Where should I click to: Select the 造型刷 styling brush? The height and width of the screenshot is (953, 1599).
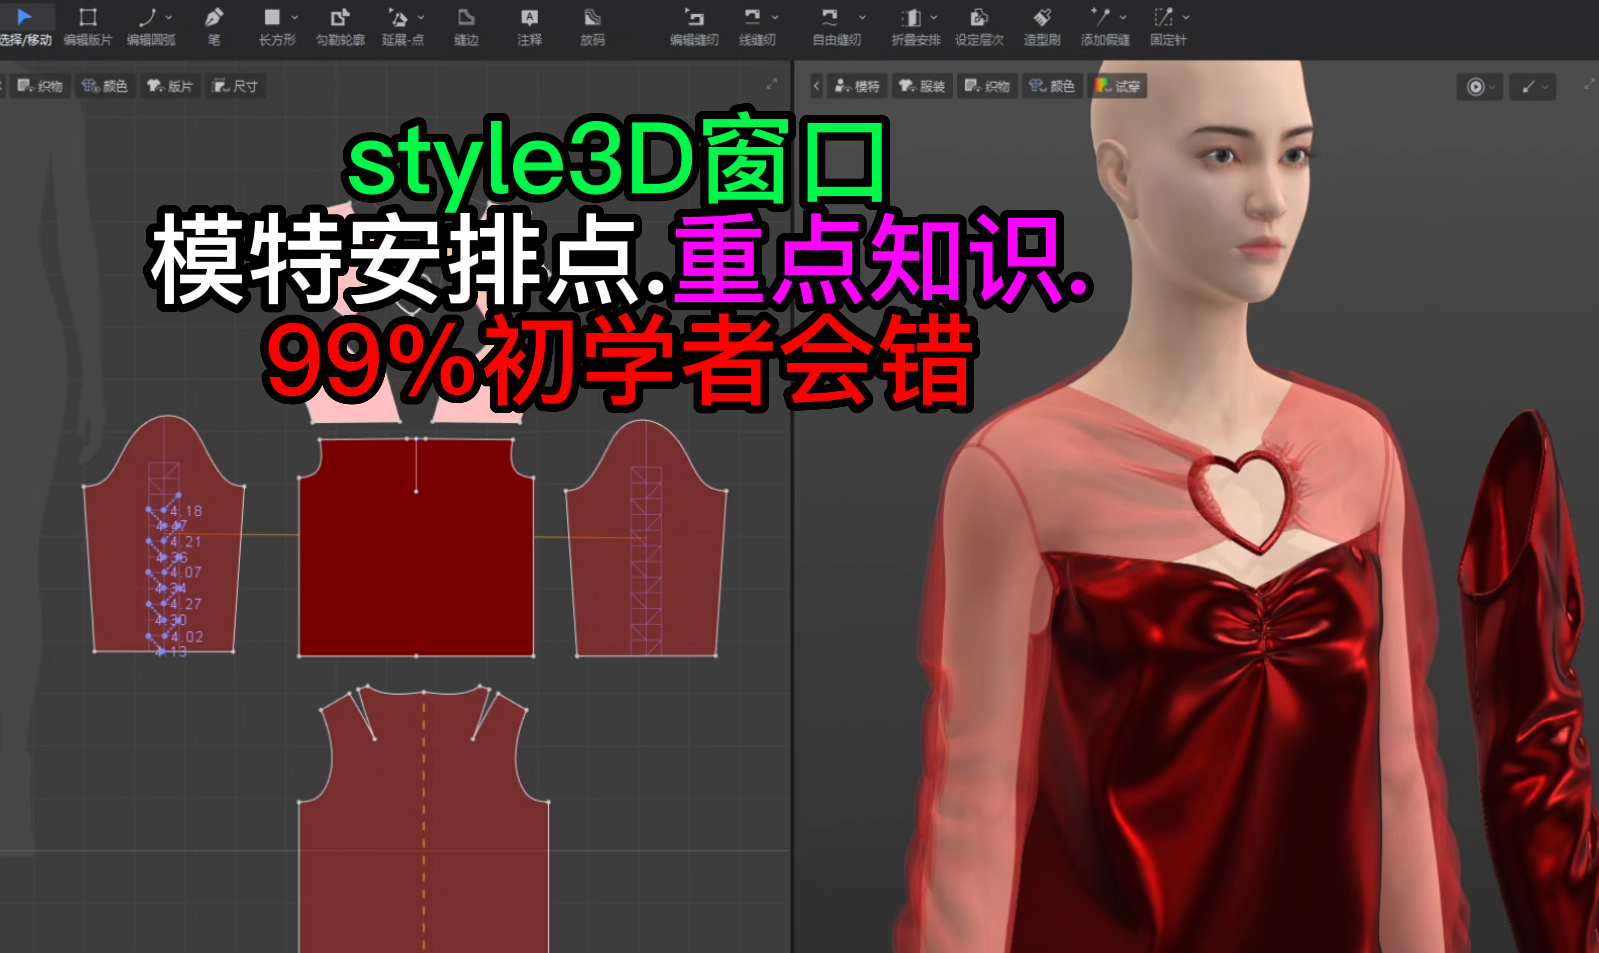click(x=1042, y=25)
